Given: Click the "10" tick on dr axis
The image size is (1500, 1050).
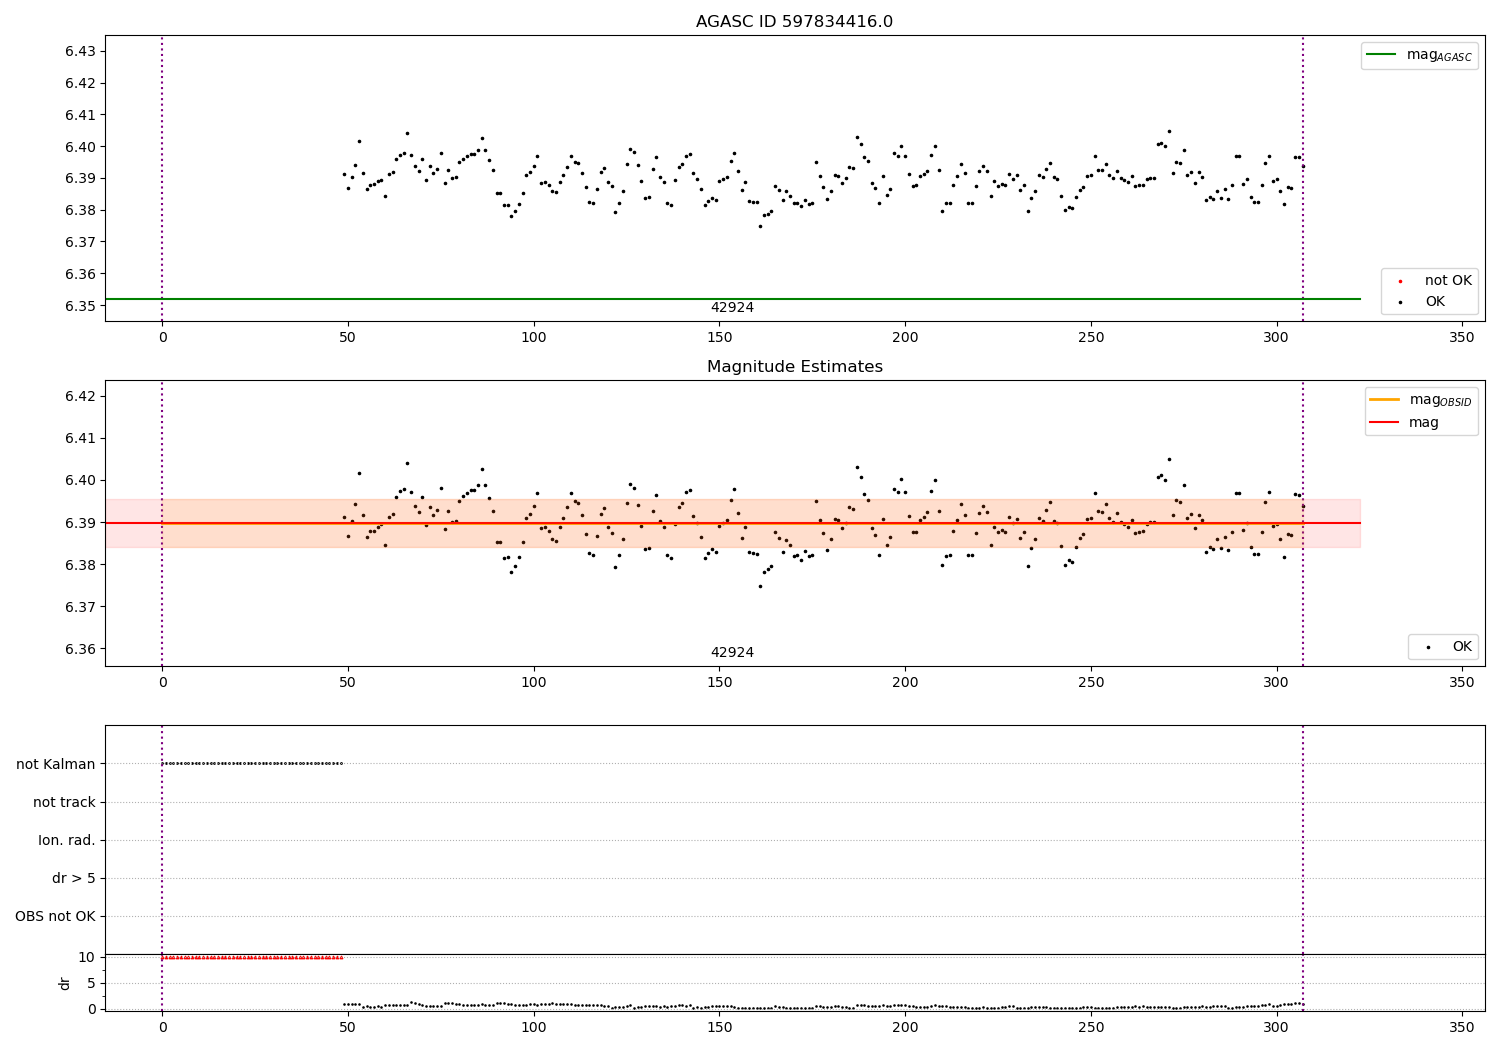Looking at the screenshot, I should [87, 957].
